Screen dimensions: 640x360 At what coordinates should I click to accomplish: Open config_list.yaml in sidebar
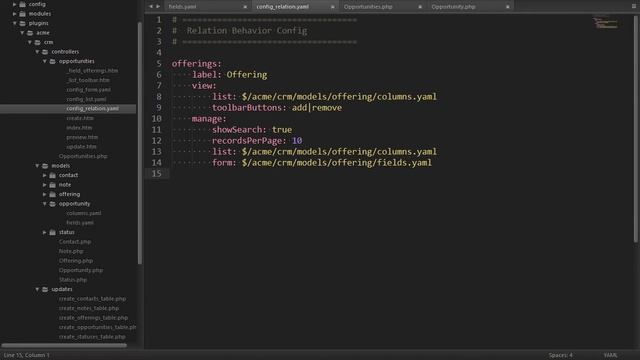click(86, 99)
